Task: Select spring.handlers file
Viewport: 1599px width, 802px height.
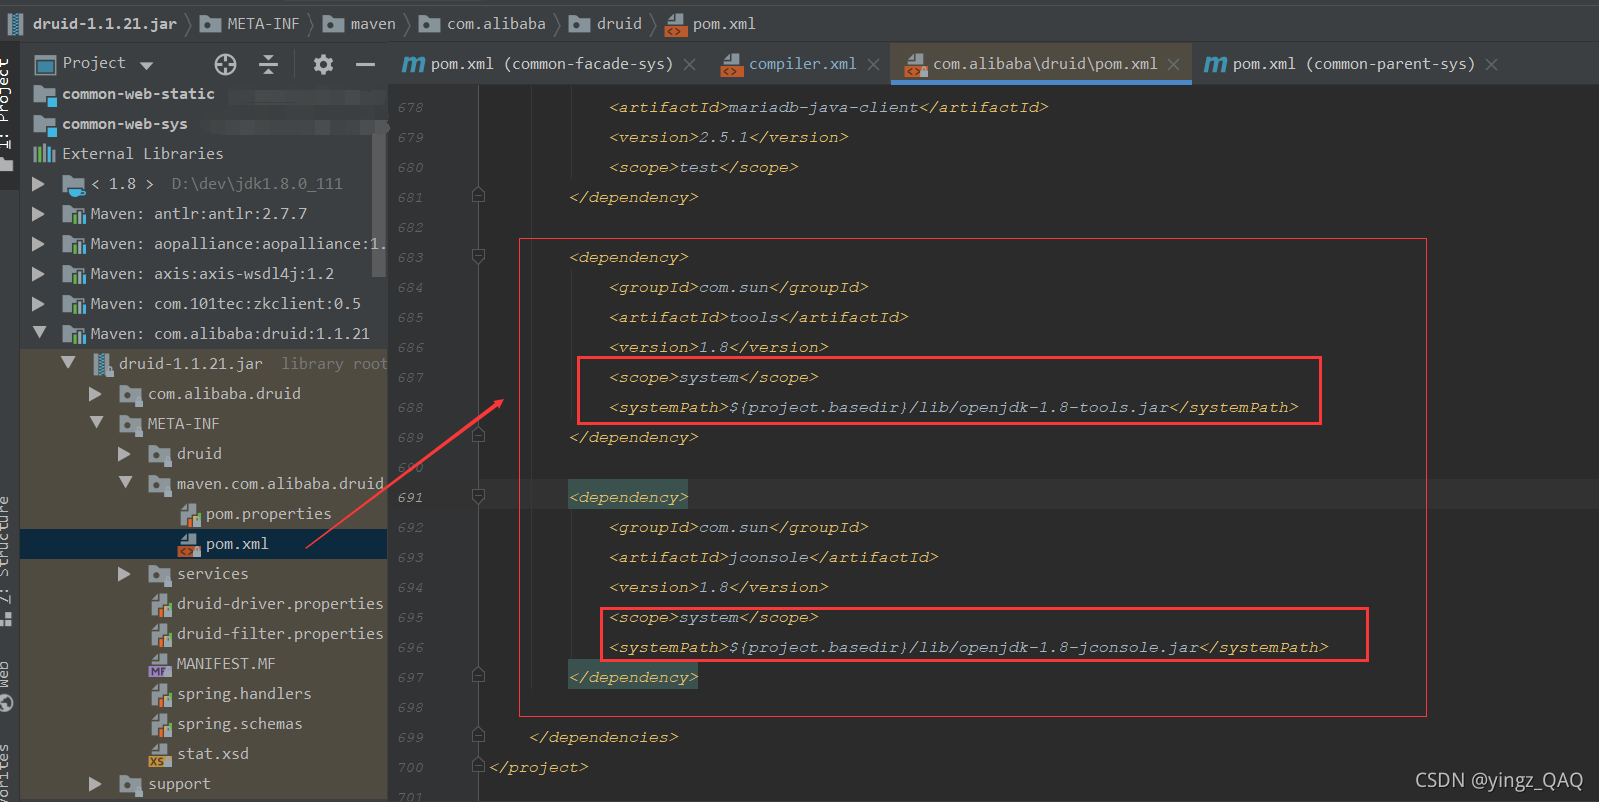Action: [244, 694]
